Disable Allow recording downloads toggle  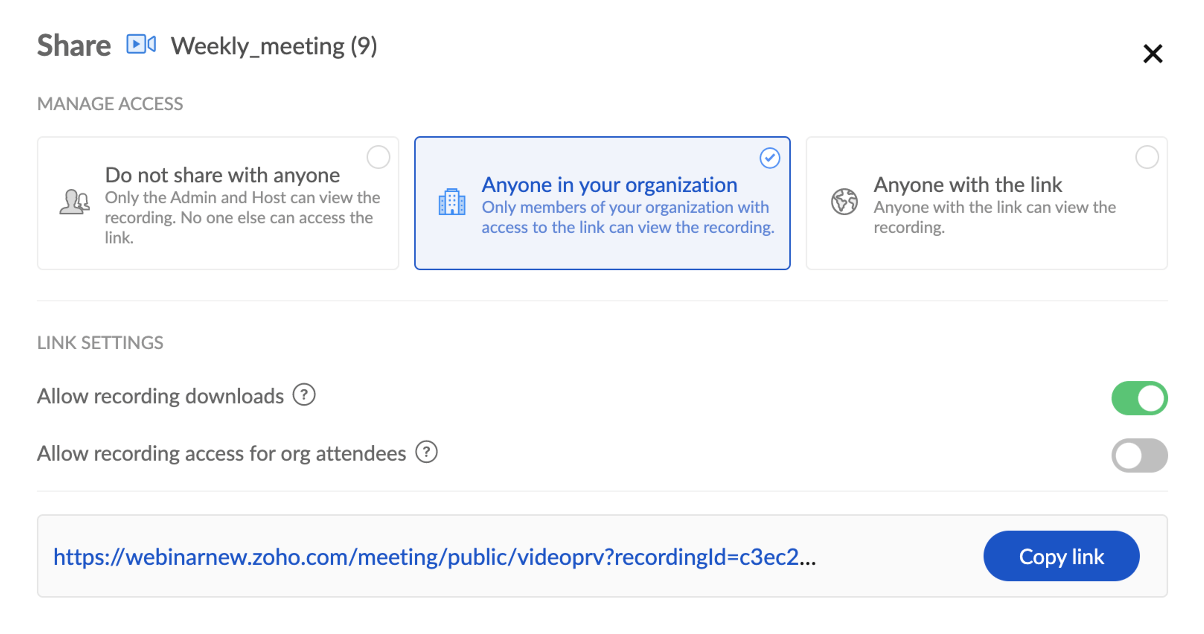(x=1139, y=398)
